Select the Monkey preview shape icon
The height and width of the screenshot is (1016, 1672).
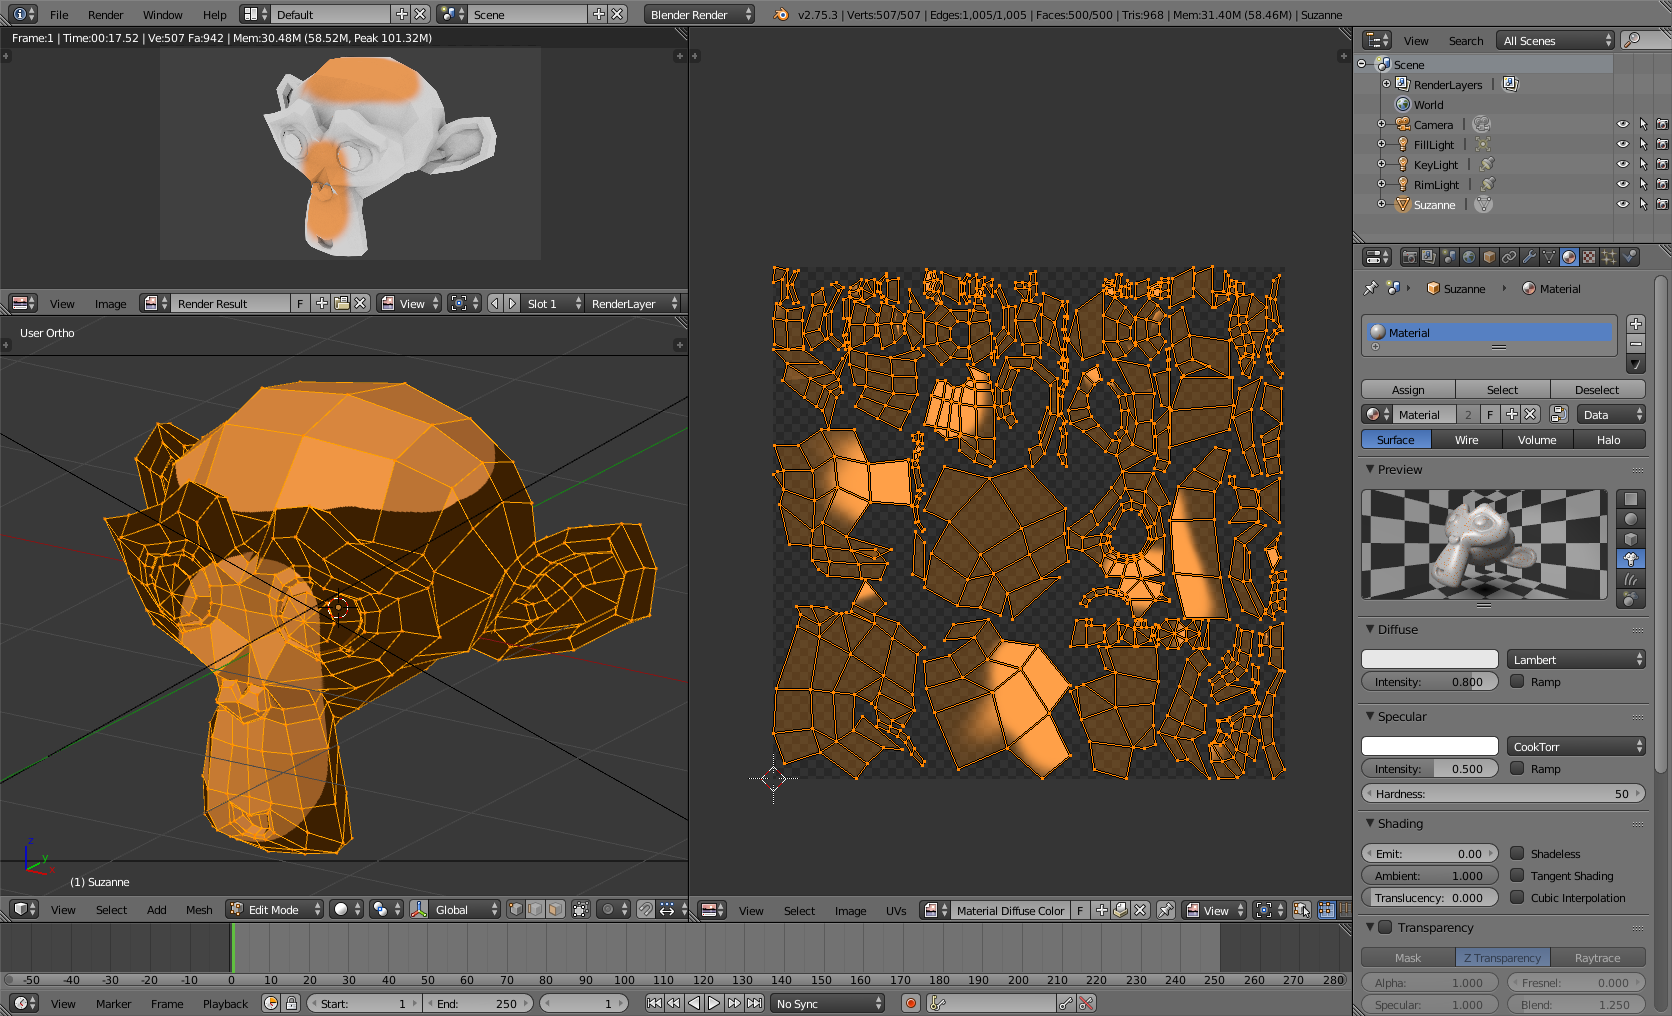point(1631,559)
